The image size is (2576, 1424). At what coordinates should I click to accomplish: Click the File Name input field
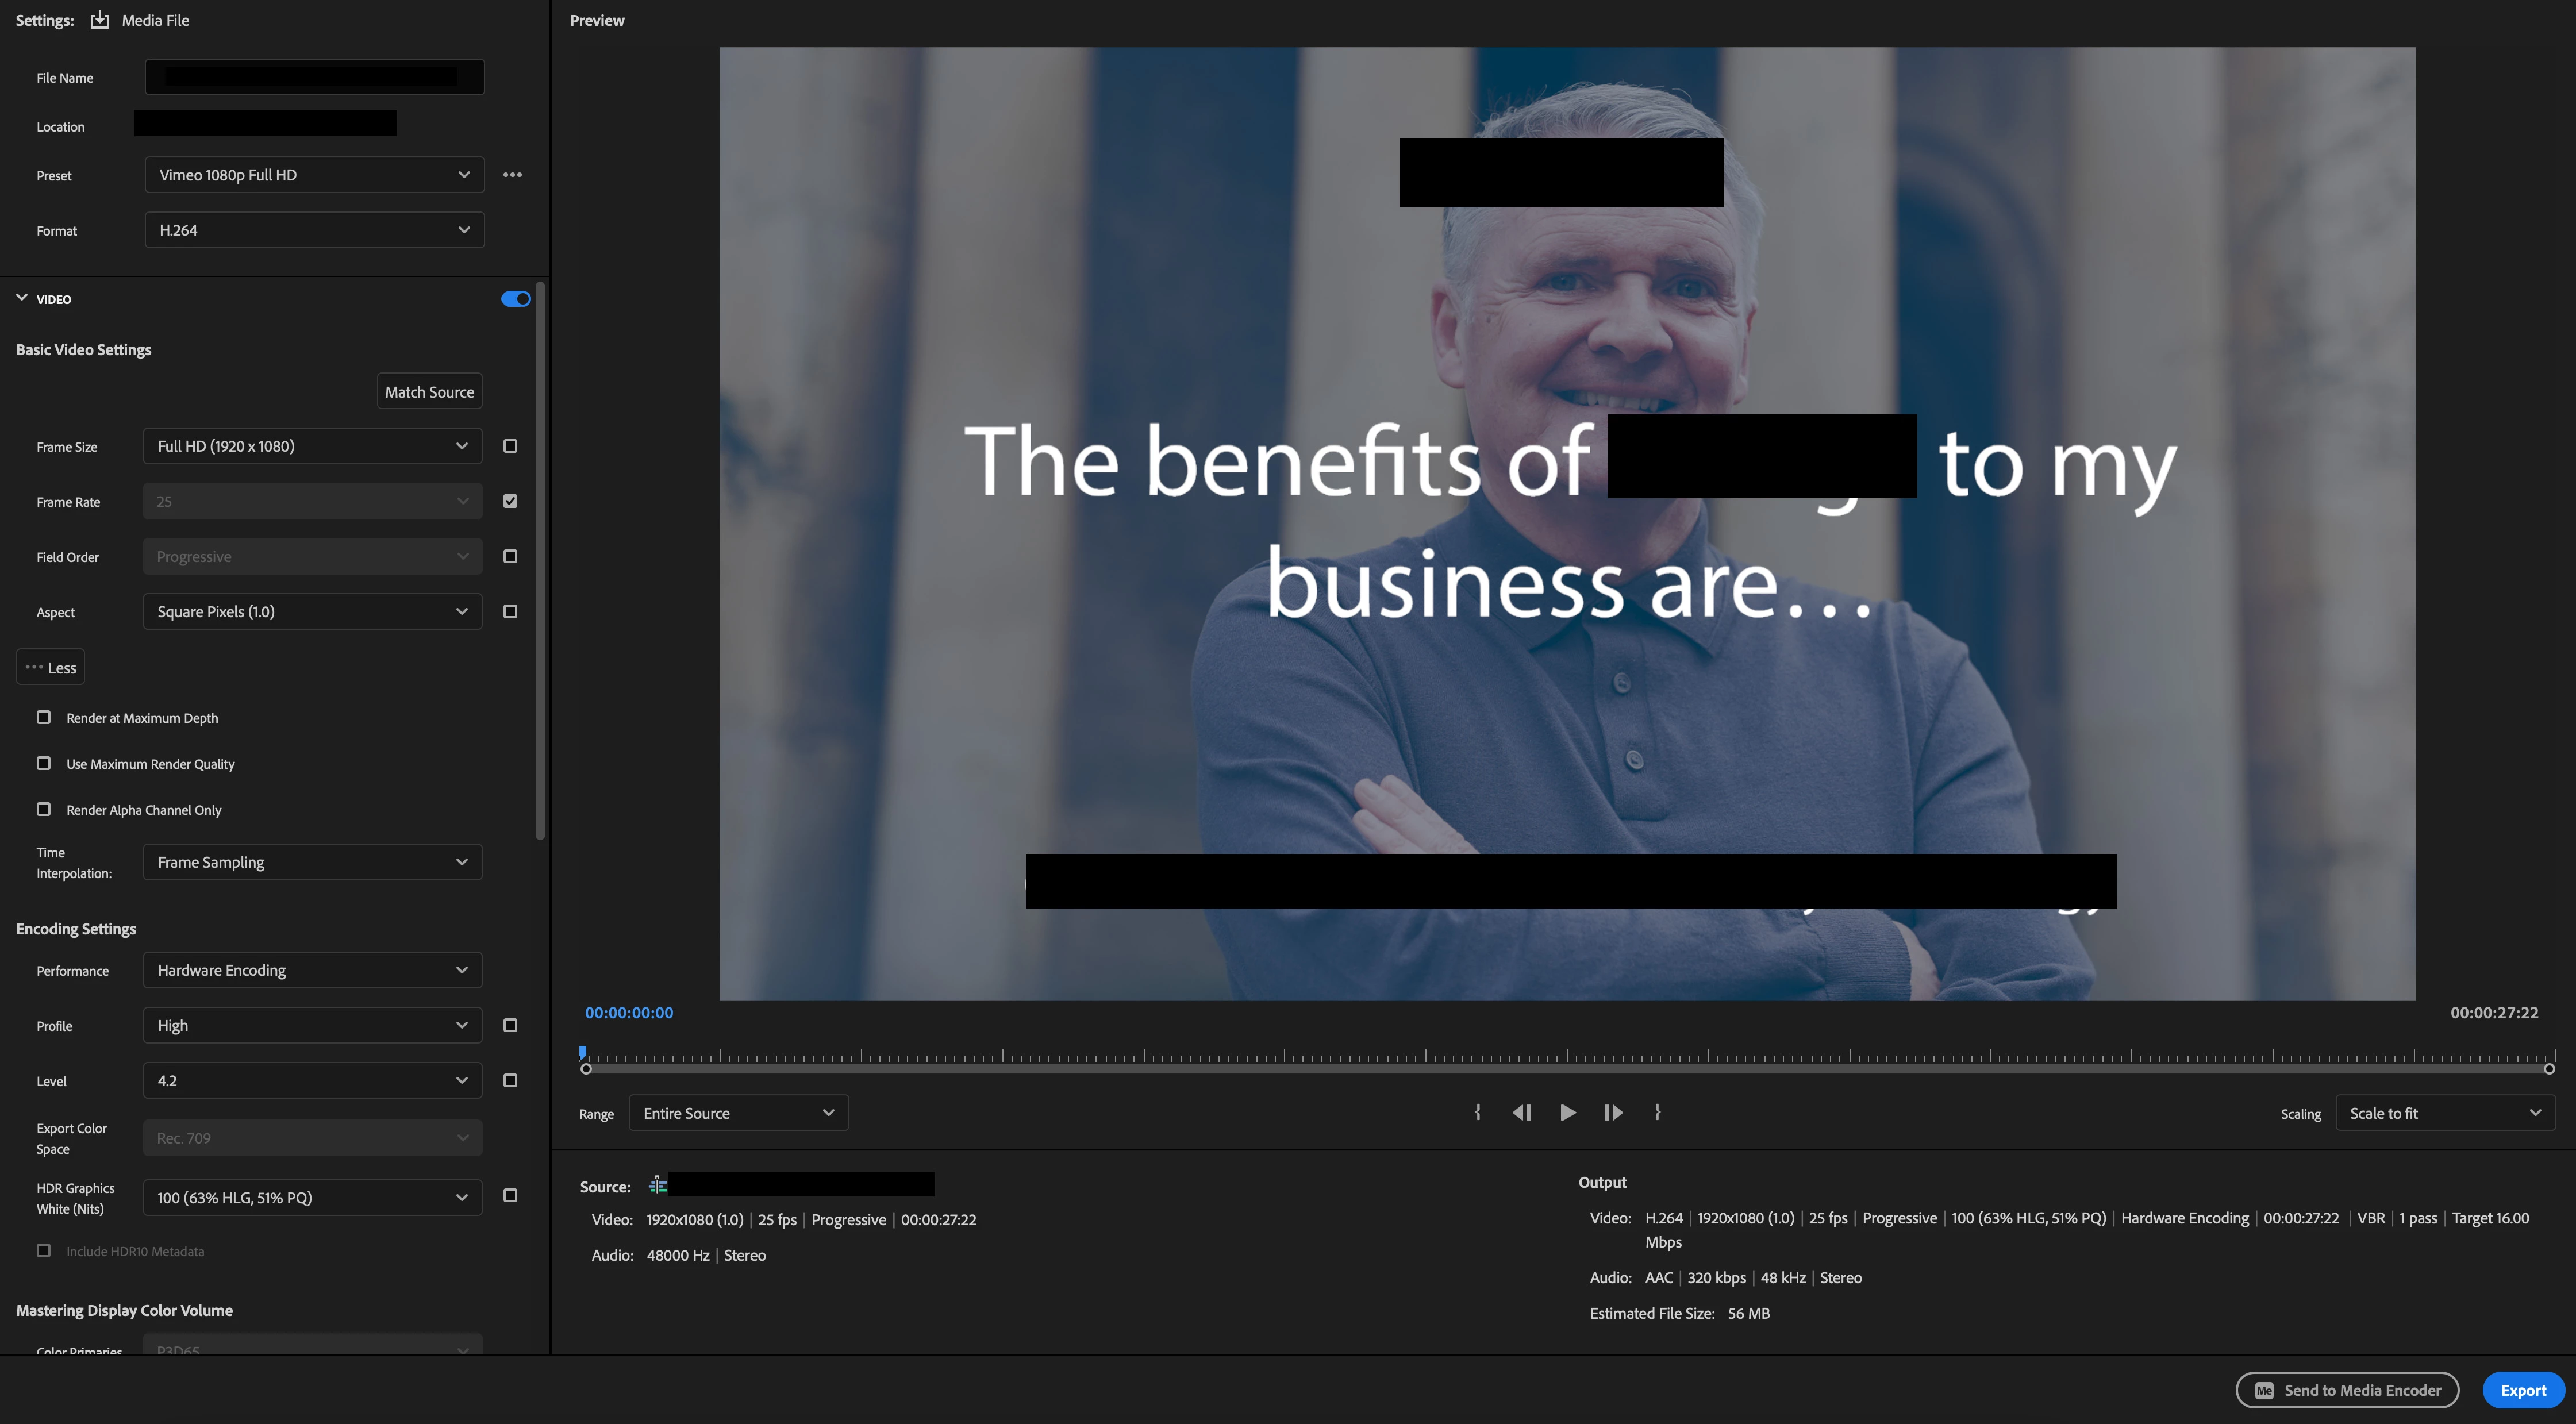tap(314, 77)
